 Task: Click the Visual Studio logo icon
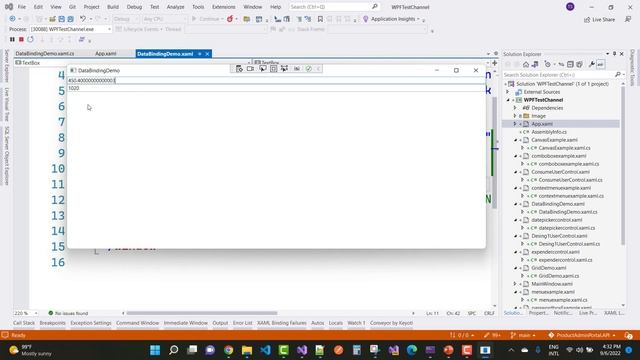coord(9,7)
